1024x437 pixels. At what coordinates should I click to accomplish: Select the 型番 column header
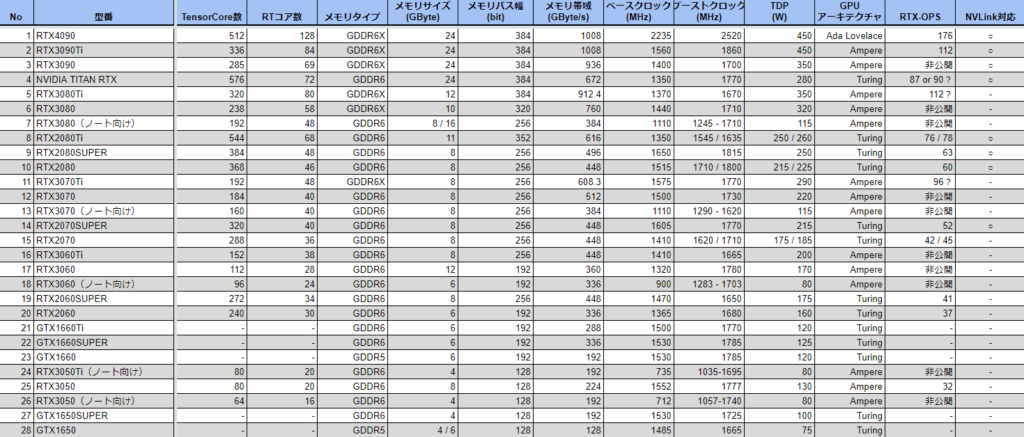tap(104, 14)
